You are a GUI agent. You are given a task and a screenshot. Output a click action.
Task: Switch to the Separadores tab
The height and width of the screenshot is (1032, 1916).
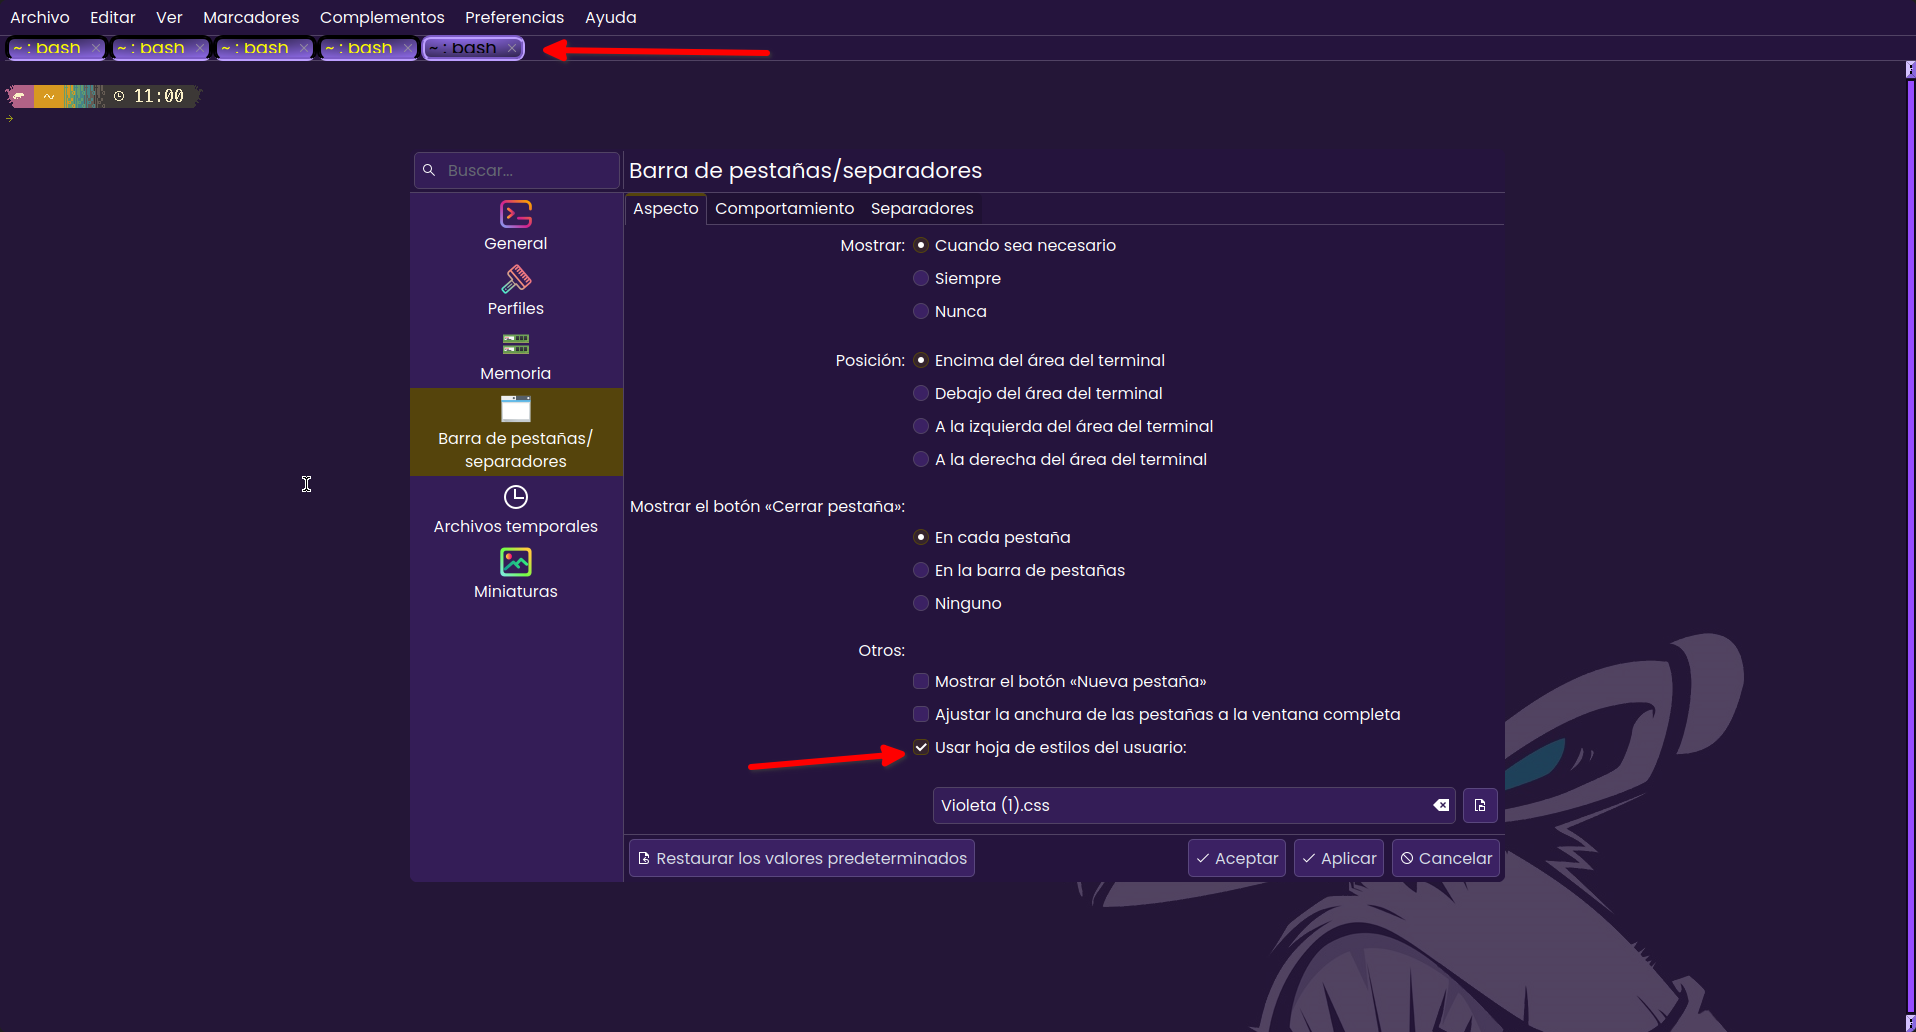tap(921, 208)
